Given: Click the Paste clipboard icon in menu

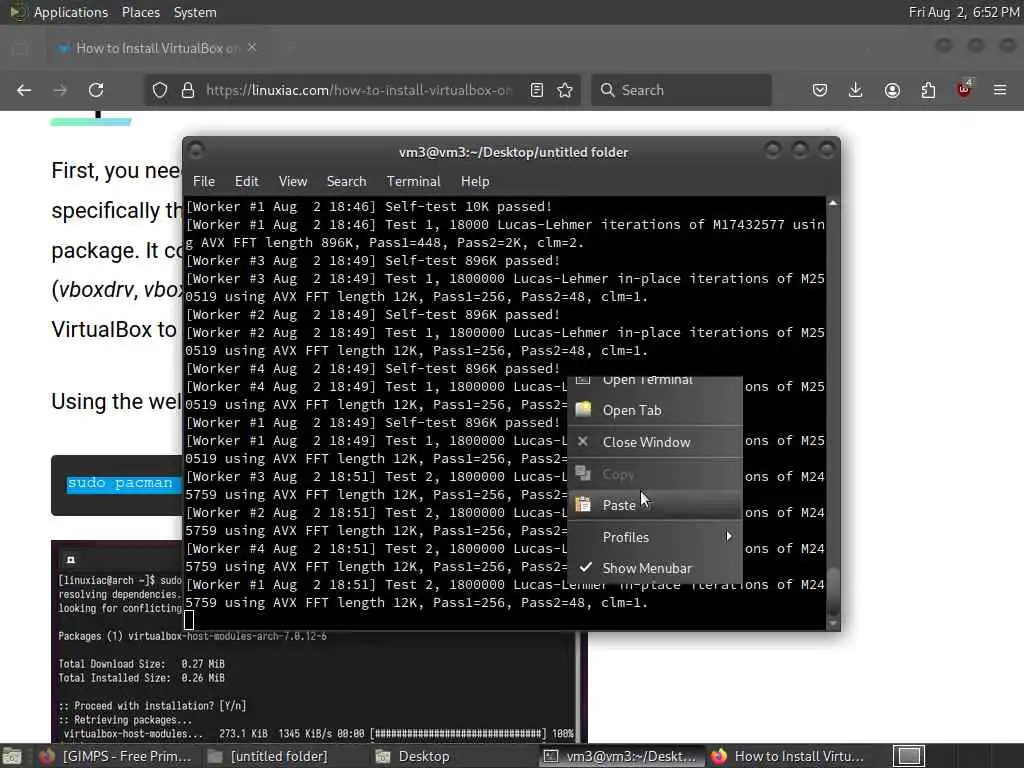Looking at the screenshot, I should [583, 504].
